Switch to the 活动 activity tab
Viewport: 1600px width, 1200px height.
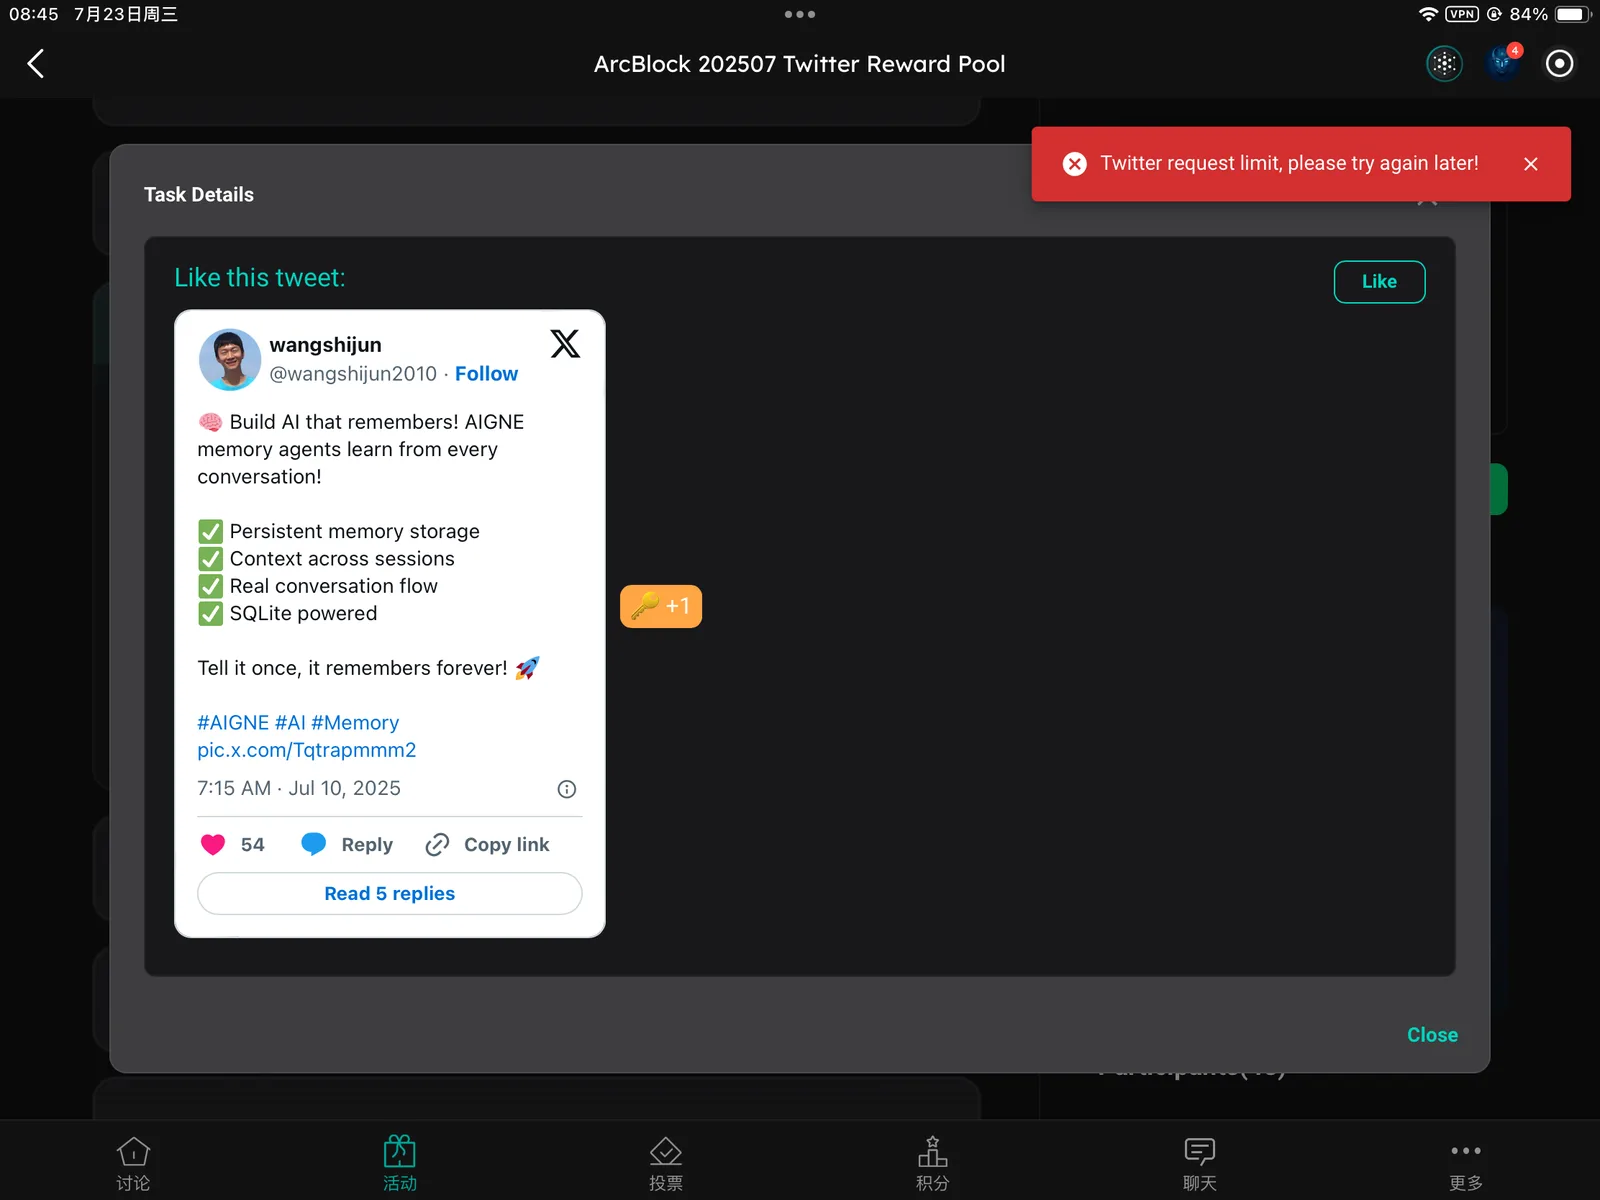point(400,1164)
